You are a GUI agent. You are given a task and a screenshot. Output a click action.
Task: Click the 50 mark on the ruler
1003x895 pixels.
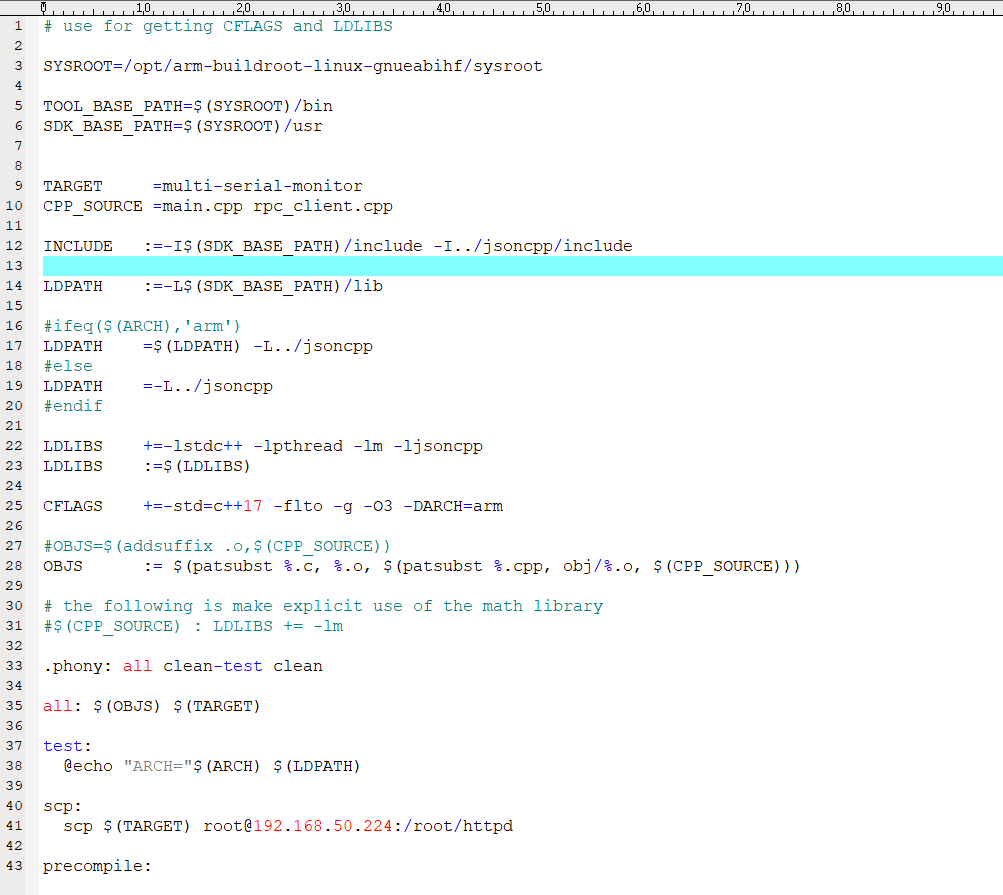point(541,8)
